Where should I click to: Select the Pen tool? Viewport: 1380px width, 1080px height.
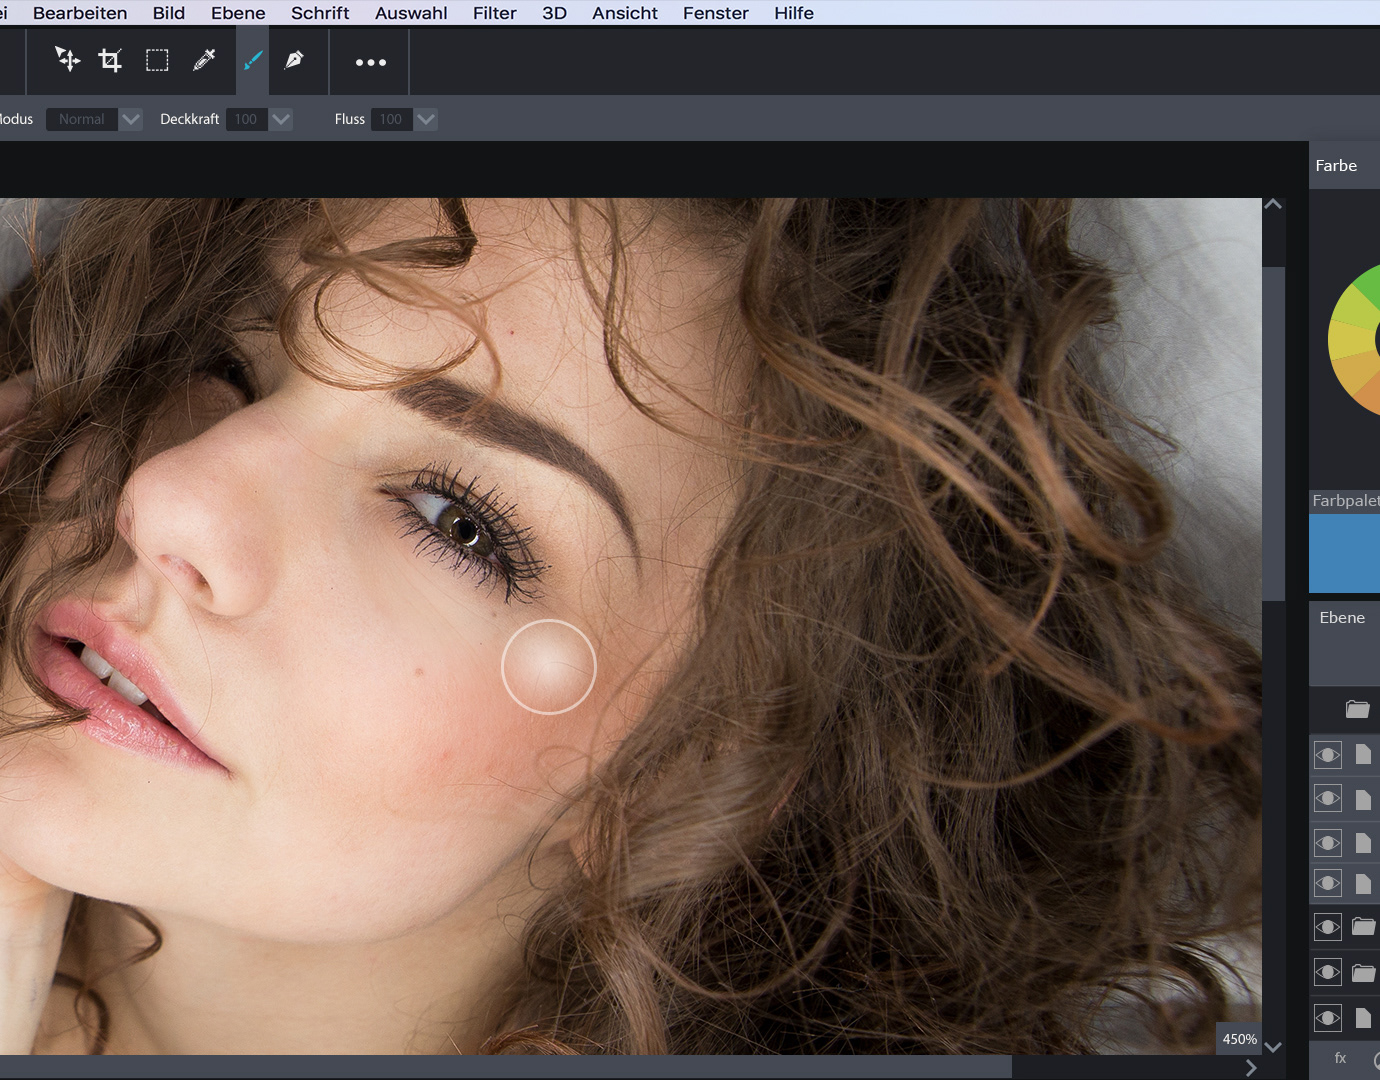pos(294,61)
